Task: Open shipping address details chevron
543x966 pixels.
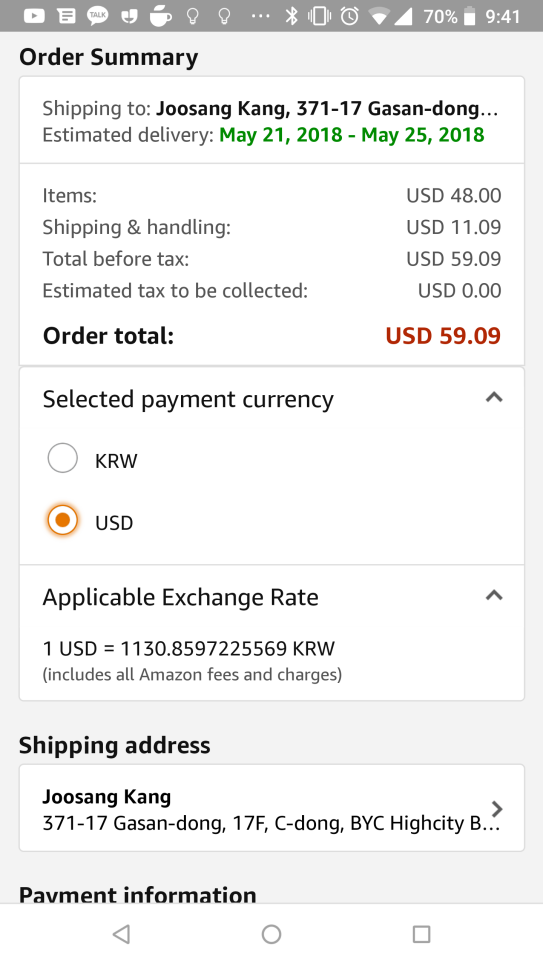Action: point(497,808)
